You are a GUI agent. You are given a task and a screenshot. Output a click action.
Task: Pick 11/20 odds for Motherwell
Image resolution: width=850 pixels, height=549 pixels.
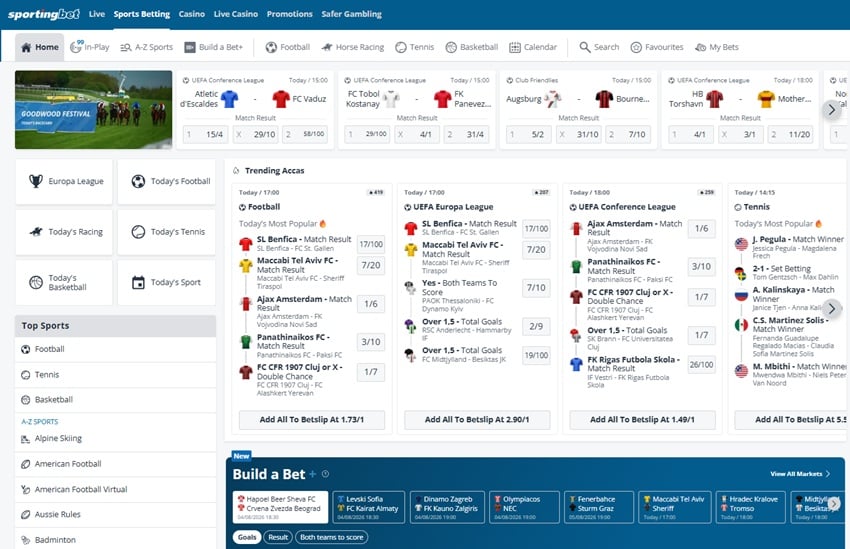[x=790, y=134]
